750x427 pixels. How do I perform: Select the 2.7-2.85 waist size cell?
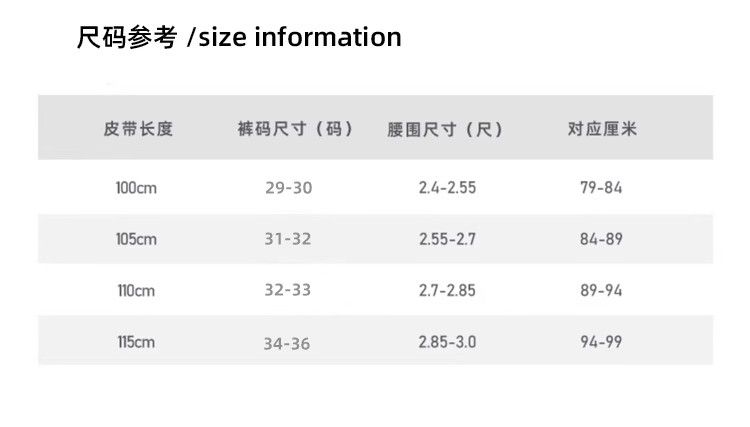coord(447,291)
